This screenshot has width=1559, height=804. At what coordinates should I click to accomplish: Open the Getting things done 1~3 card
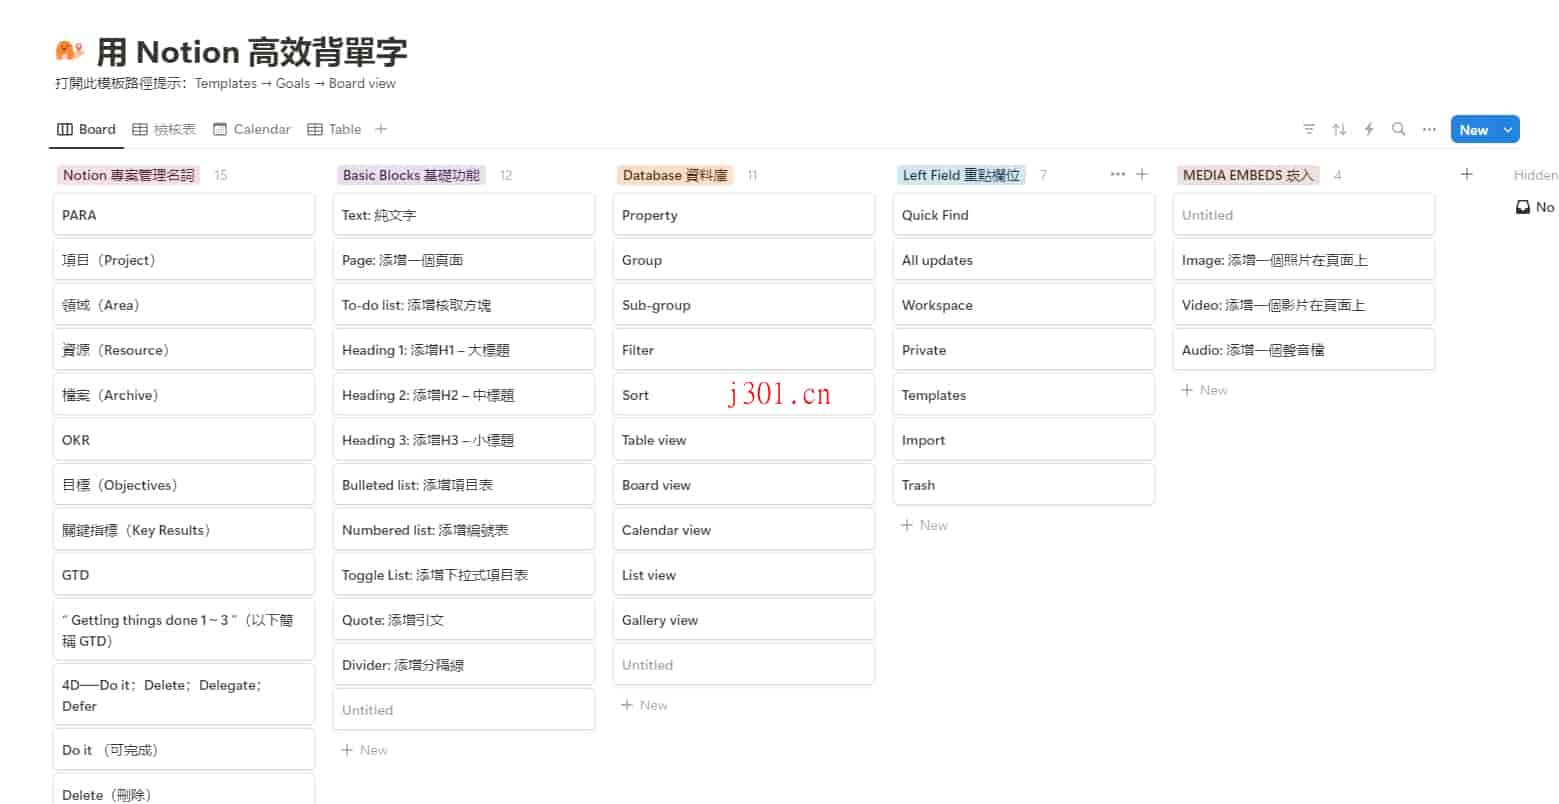tap(184, 630)
